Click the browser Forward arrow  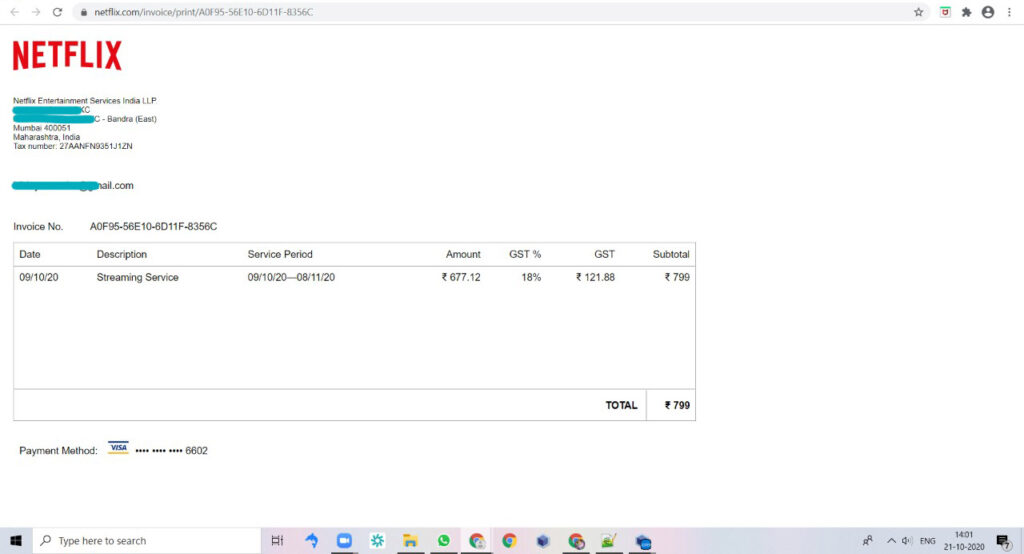(x=36, y=12)
